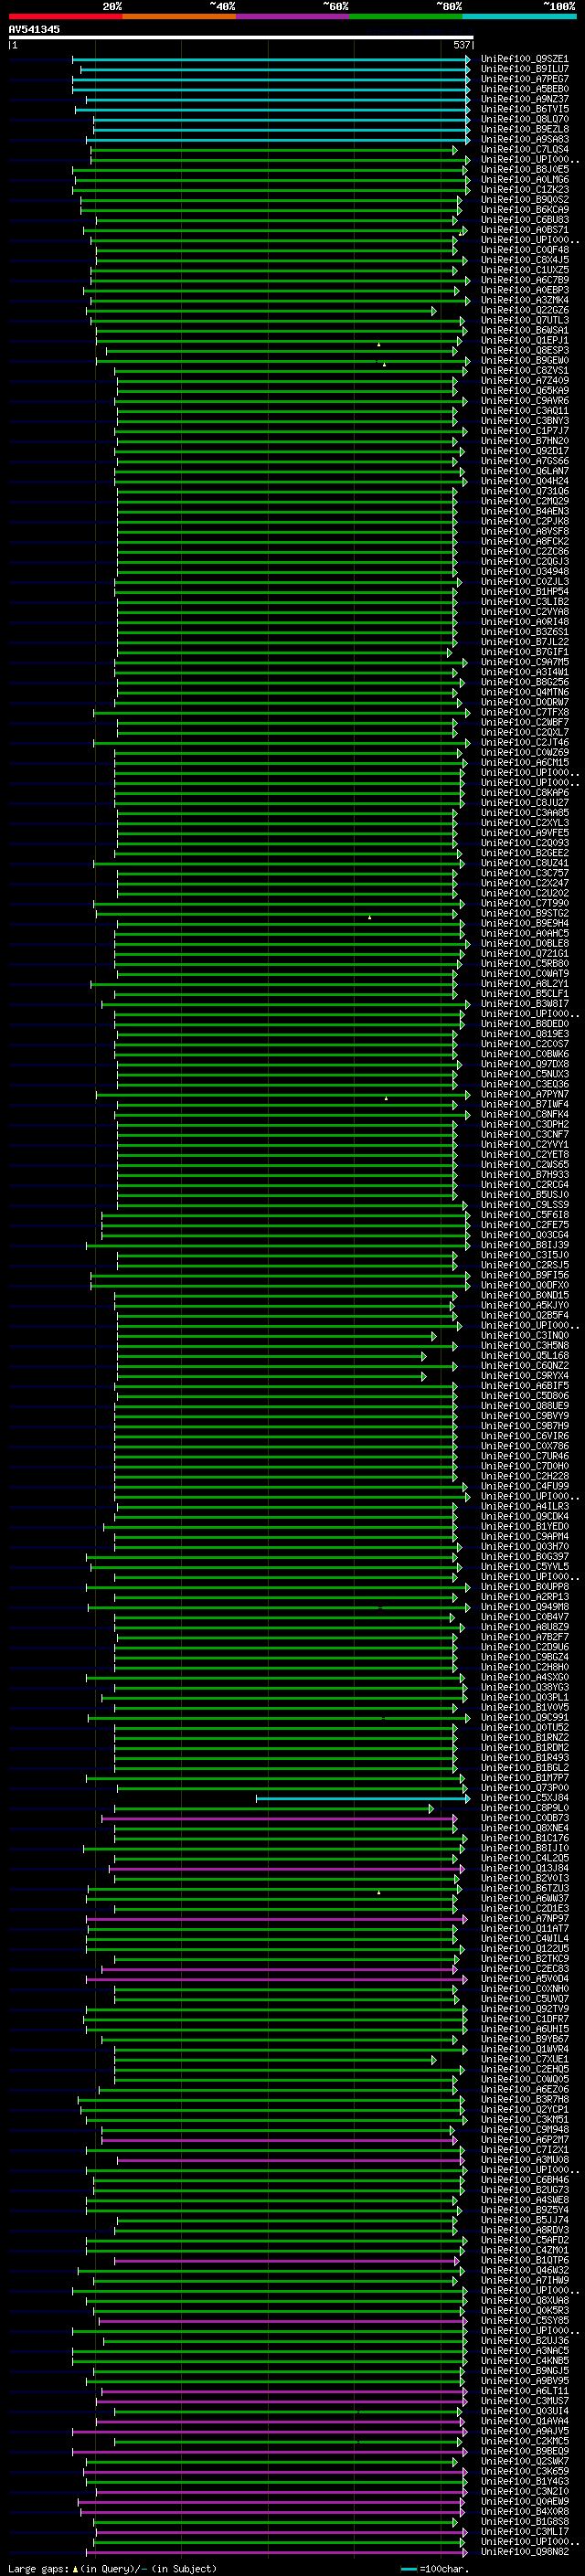Click the cyan =100char. scale legend
The image size is (585, 2576).
coord(436,2568)
